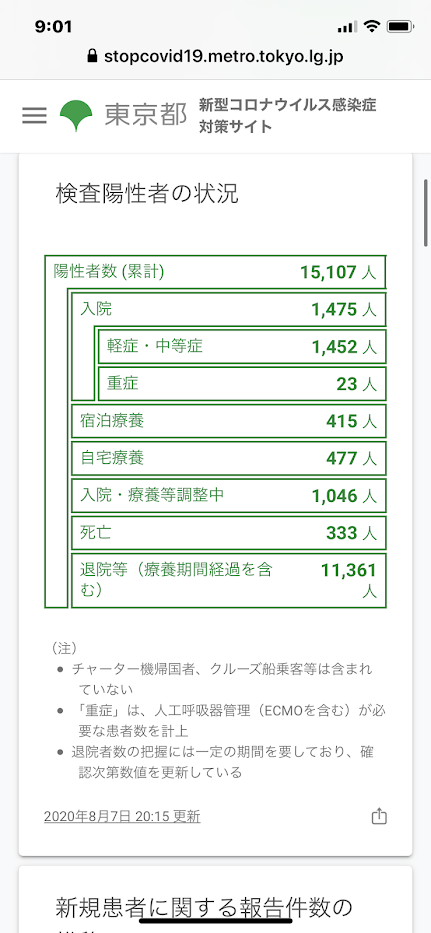
Task: Tap the 死亡 333人 row
Action: click(x=229, y=533)
